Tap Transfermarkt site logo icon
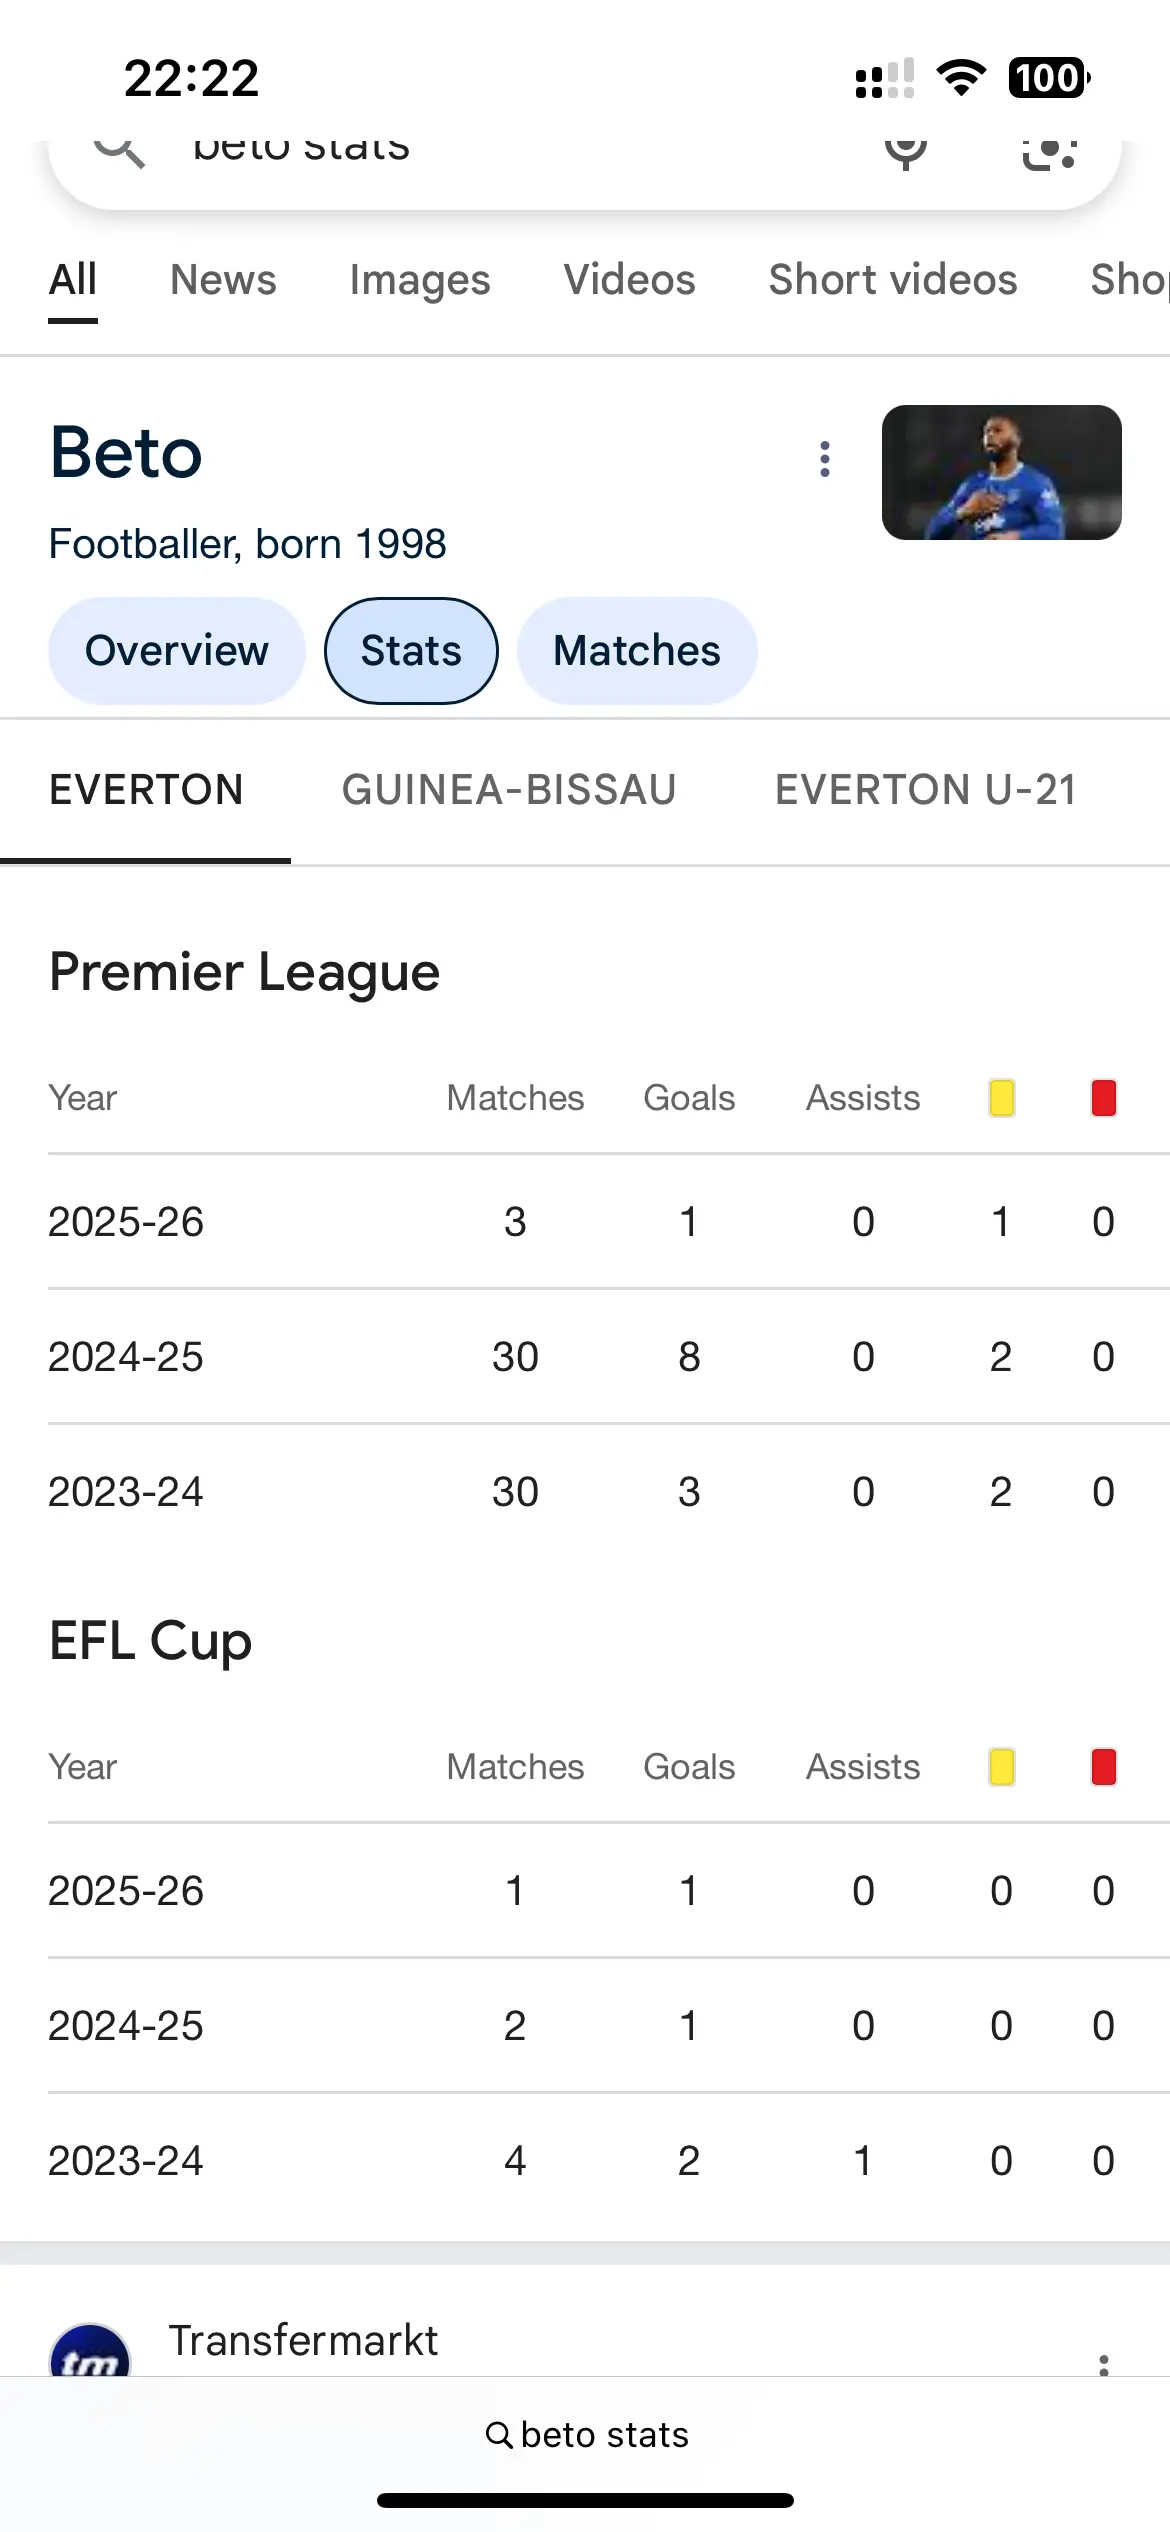 (90, 2354)
